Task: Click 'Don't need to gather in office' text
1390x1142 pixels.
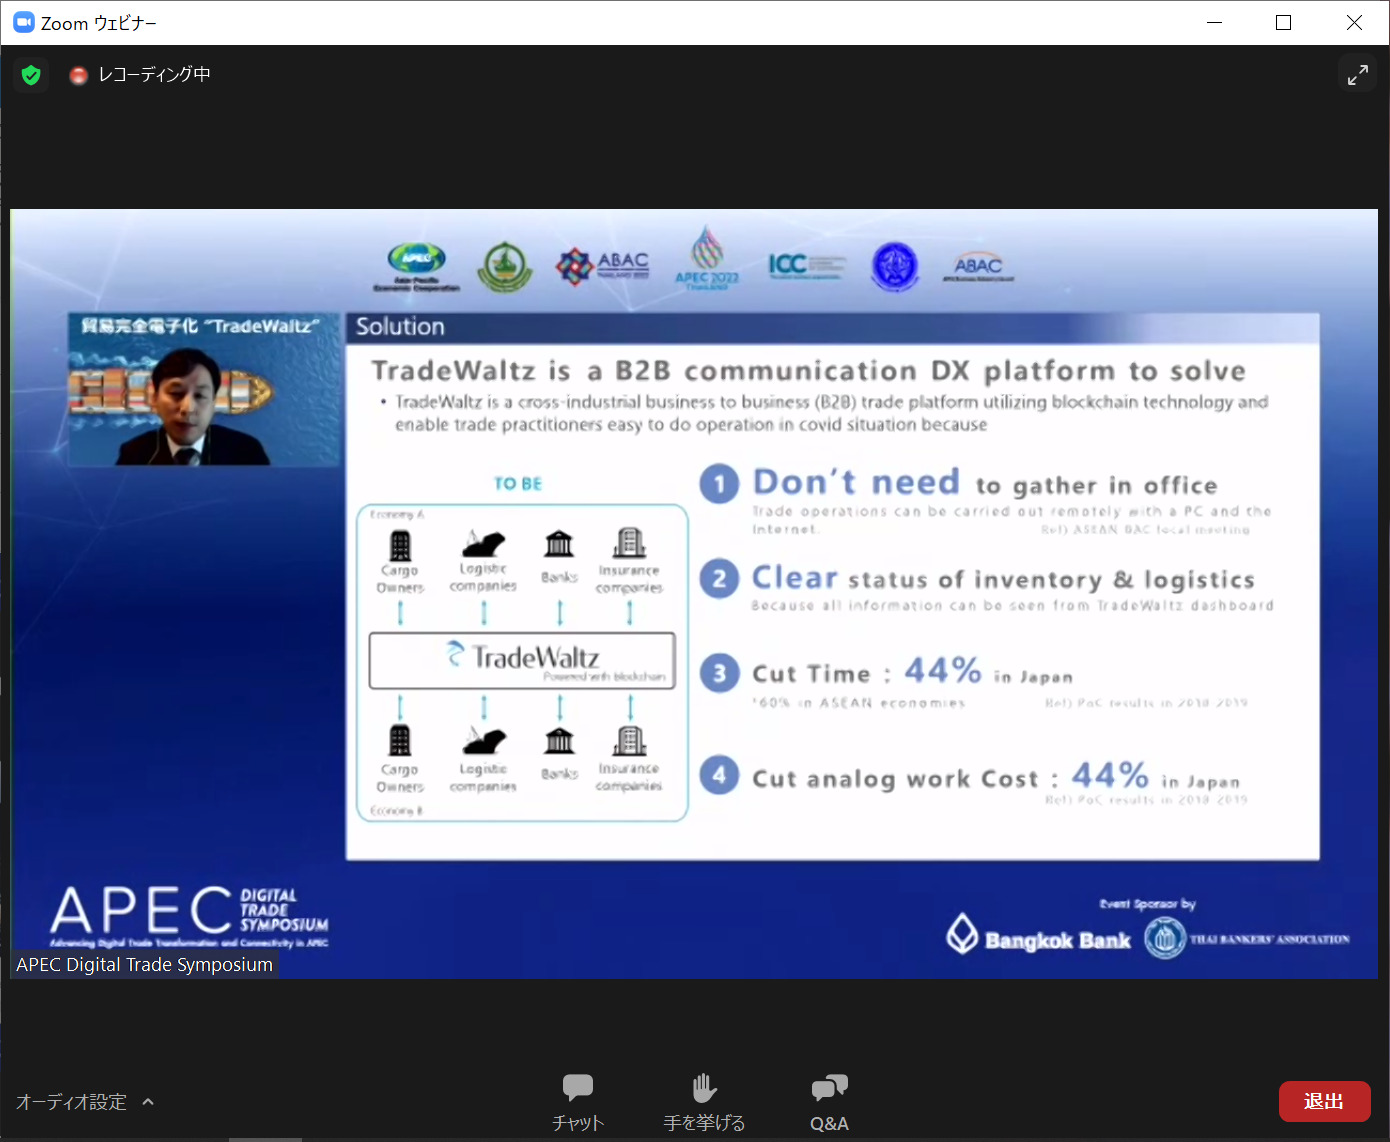Action: point(985,483)
